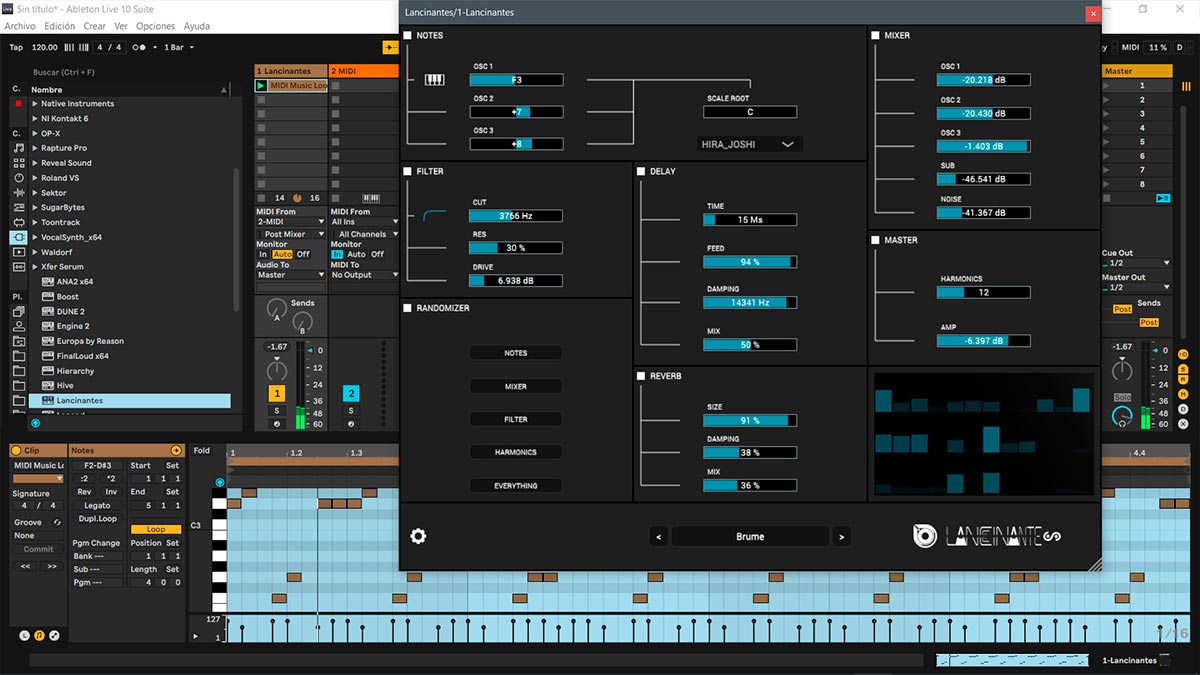This screenshot has height=675, width=1200.
Task: Open the MIDI Effects category in browser
Action: [x=19, y=207]
